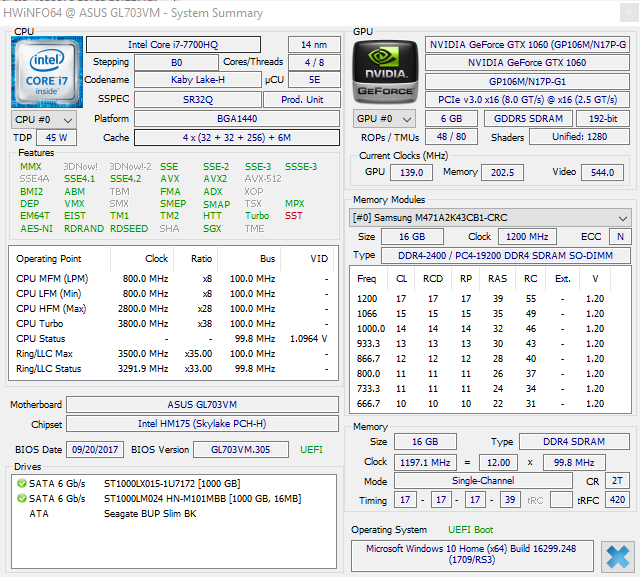Click the GPU clock 139.0 value

(411, 172)
